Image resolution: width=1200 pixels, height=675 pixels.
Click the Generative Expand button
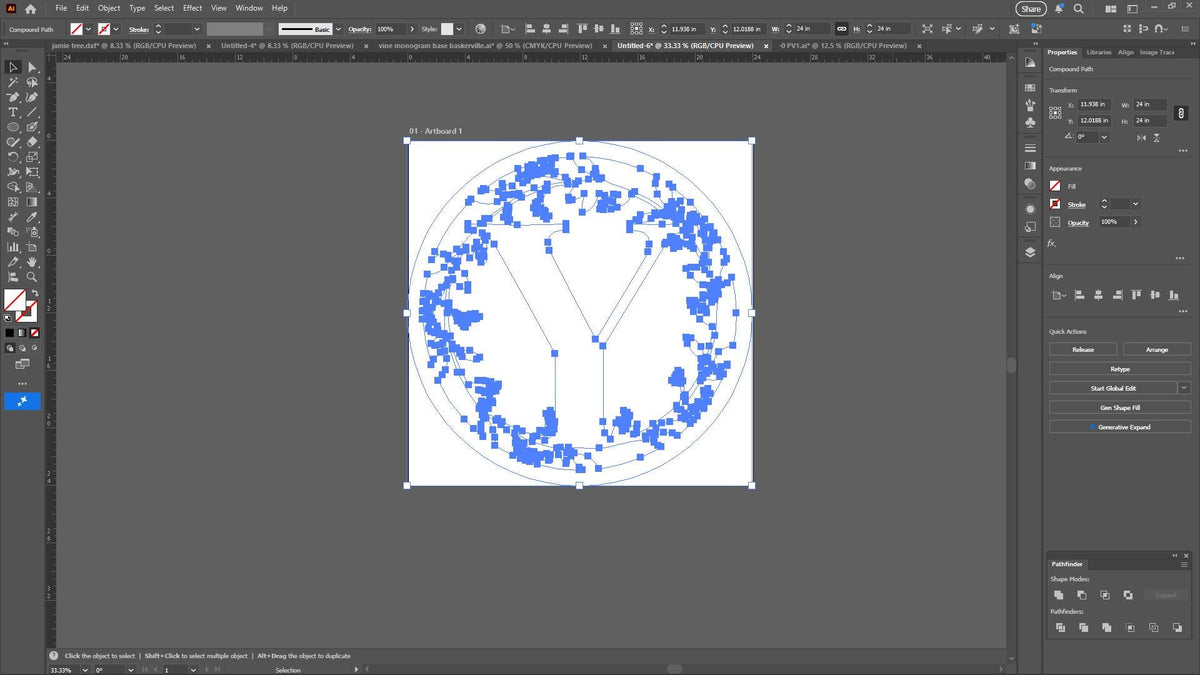click(1120, 427)
